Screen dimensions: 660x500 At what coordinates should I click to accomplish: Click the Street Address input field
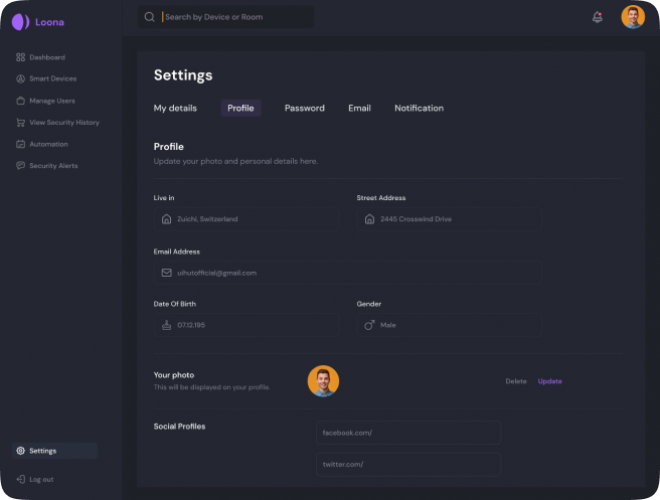[x=449, y=219]
